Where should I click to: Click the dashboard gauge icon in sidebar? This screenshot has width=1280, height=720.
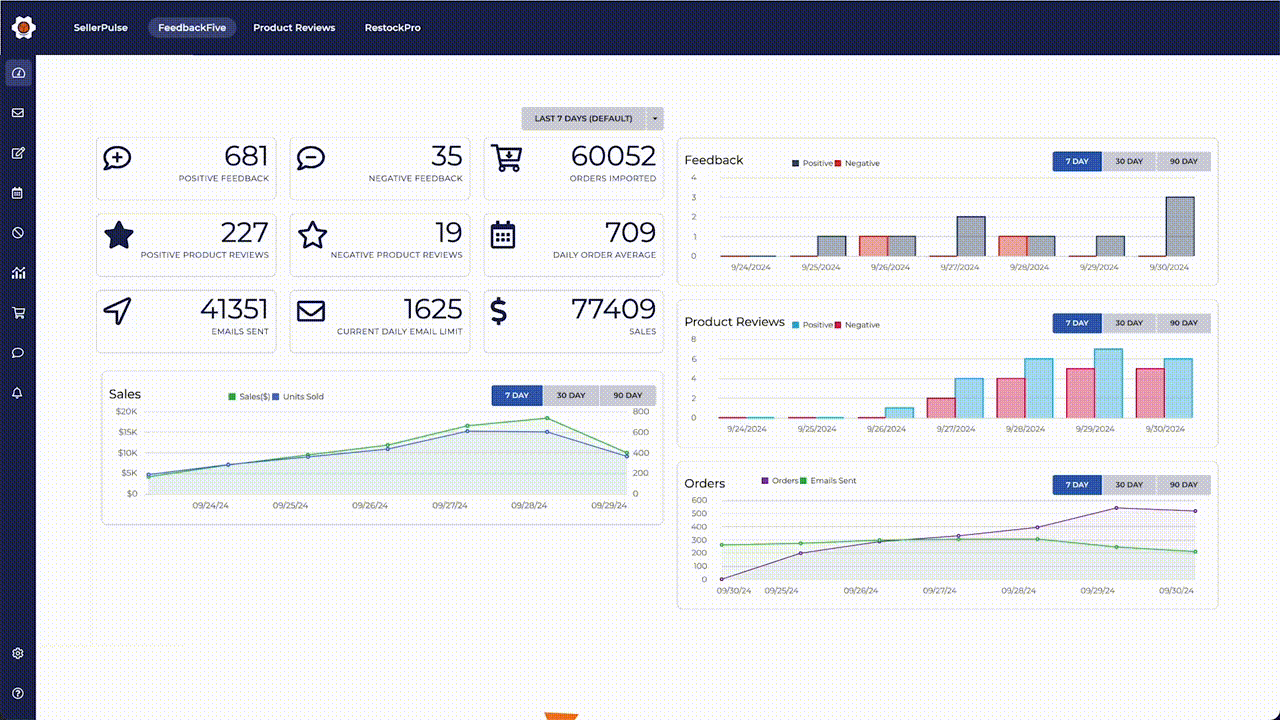pyautogui.click(x=18, y=73)
